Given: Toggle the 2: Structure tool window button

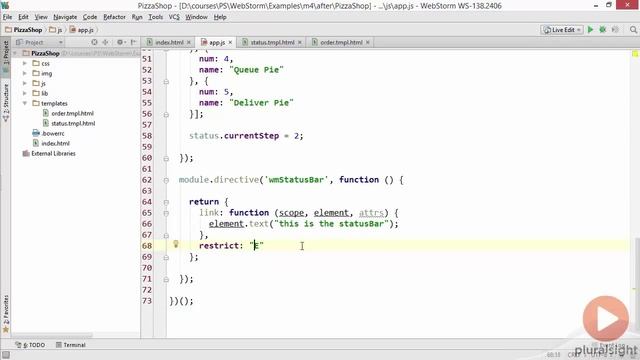Looking at the screenshot, I should (x=6, y=103).
